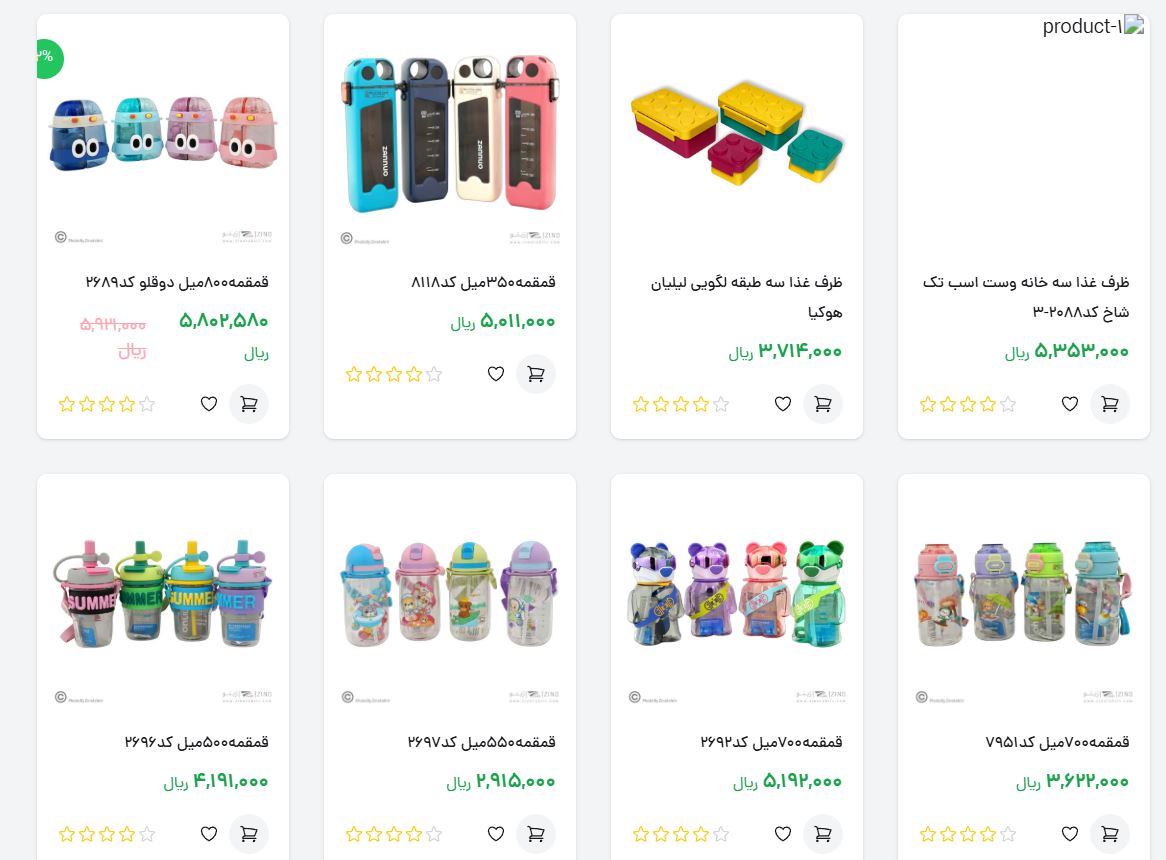Toggle wishlist heart for the 700ml flask 7951
The width and height of the screenshot is (1166, 860).
1070,834
